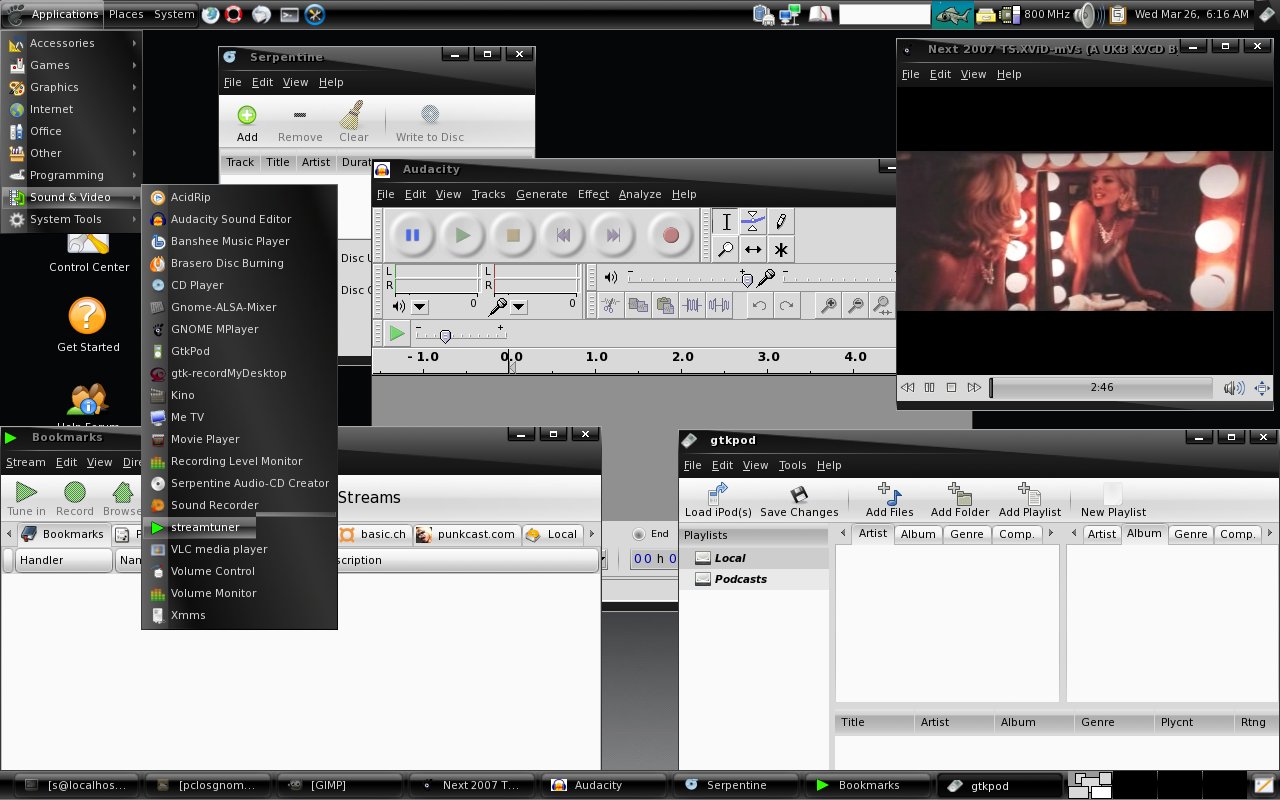This screenshot has height=800, width=1280.
Task: Click Add Playlist in gtkpod
Action: tap(1030, 501)
